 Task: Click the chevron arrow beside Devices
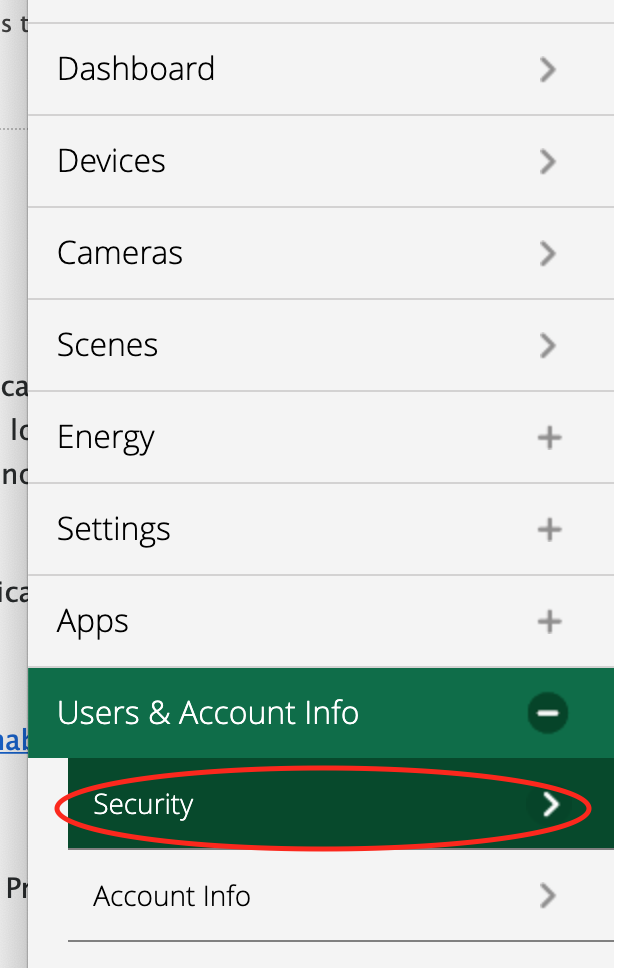point(547,161)
